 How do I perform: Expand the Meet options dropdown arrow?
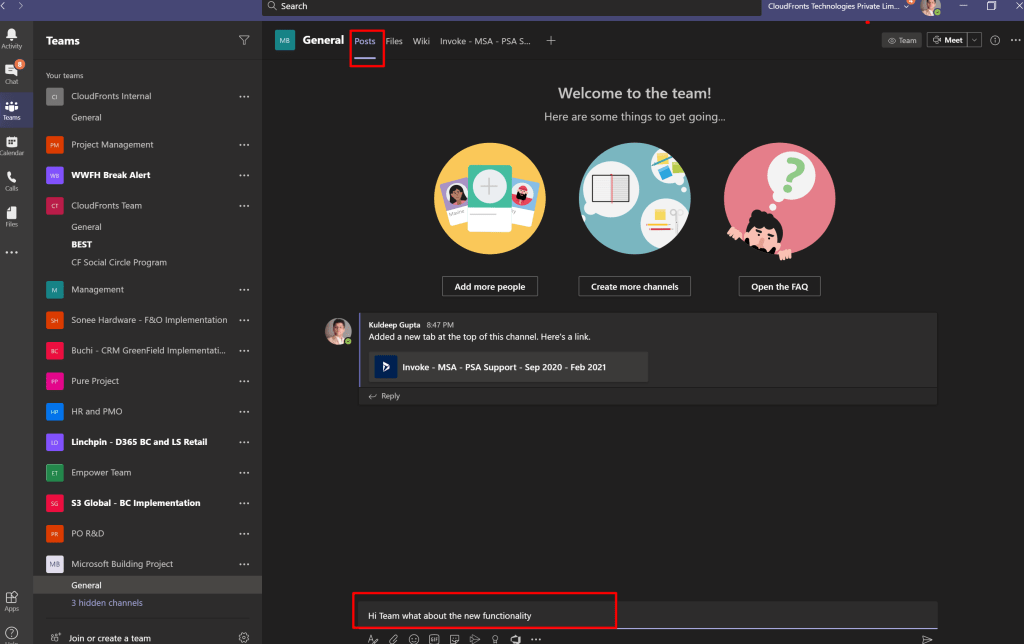tap(974, 41)
